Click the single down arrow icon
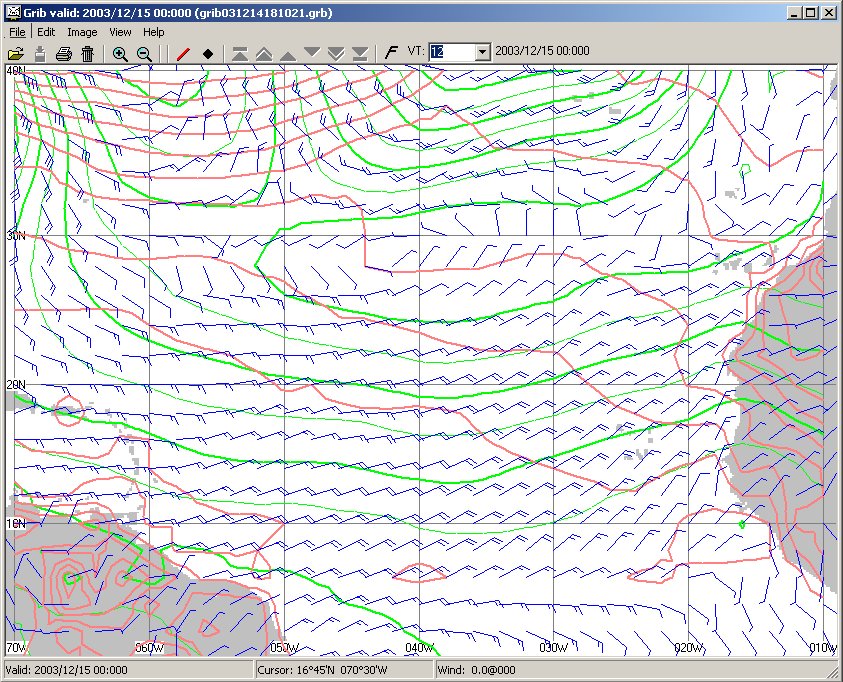 click(x=312, y=52)
